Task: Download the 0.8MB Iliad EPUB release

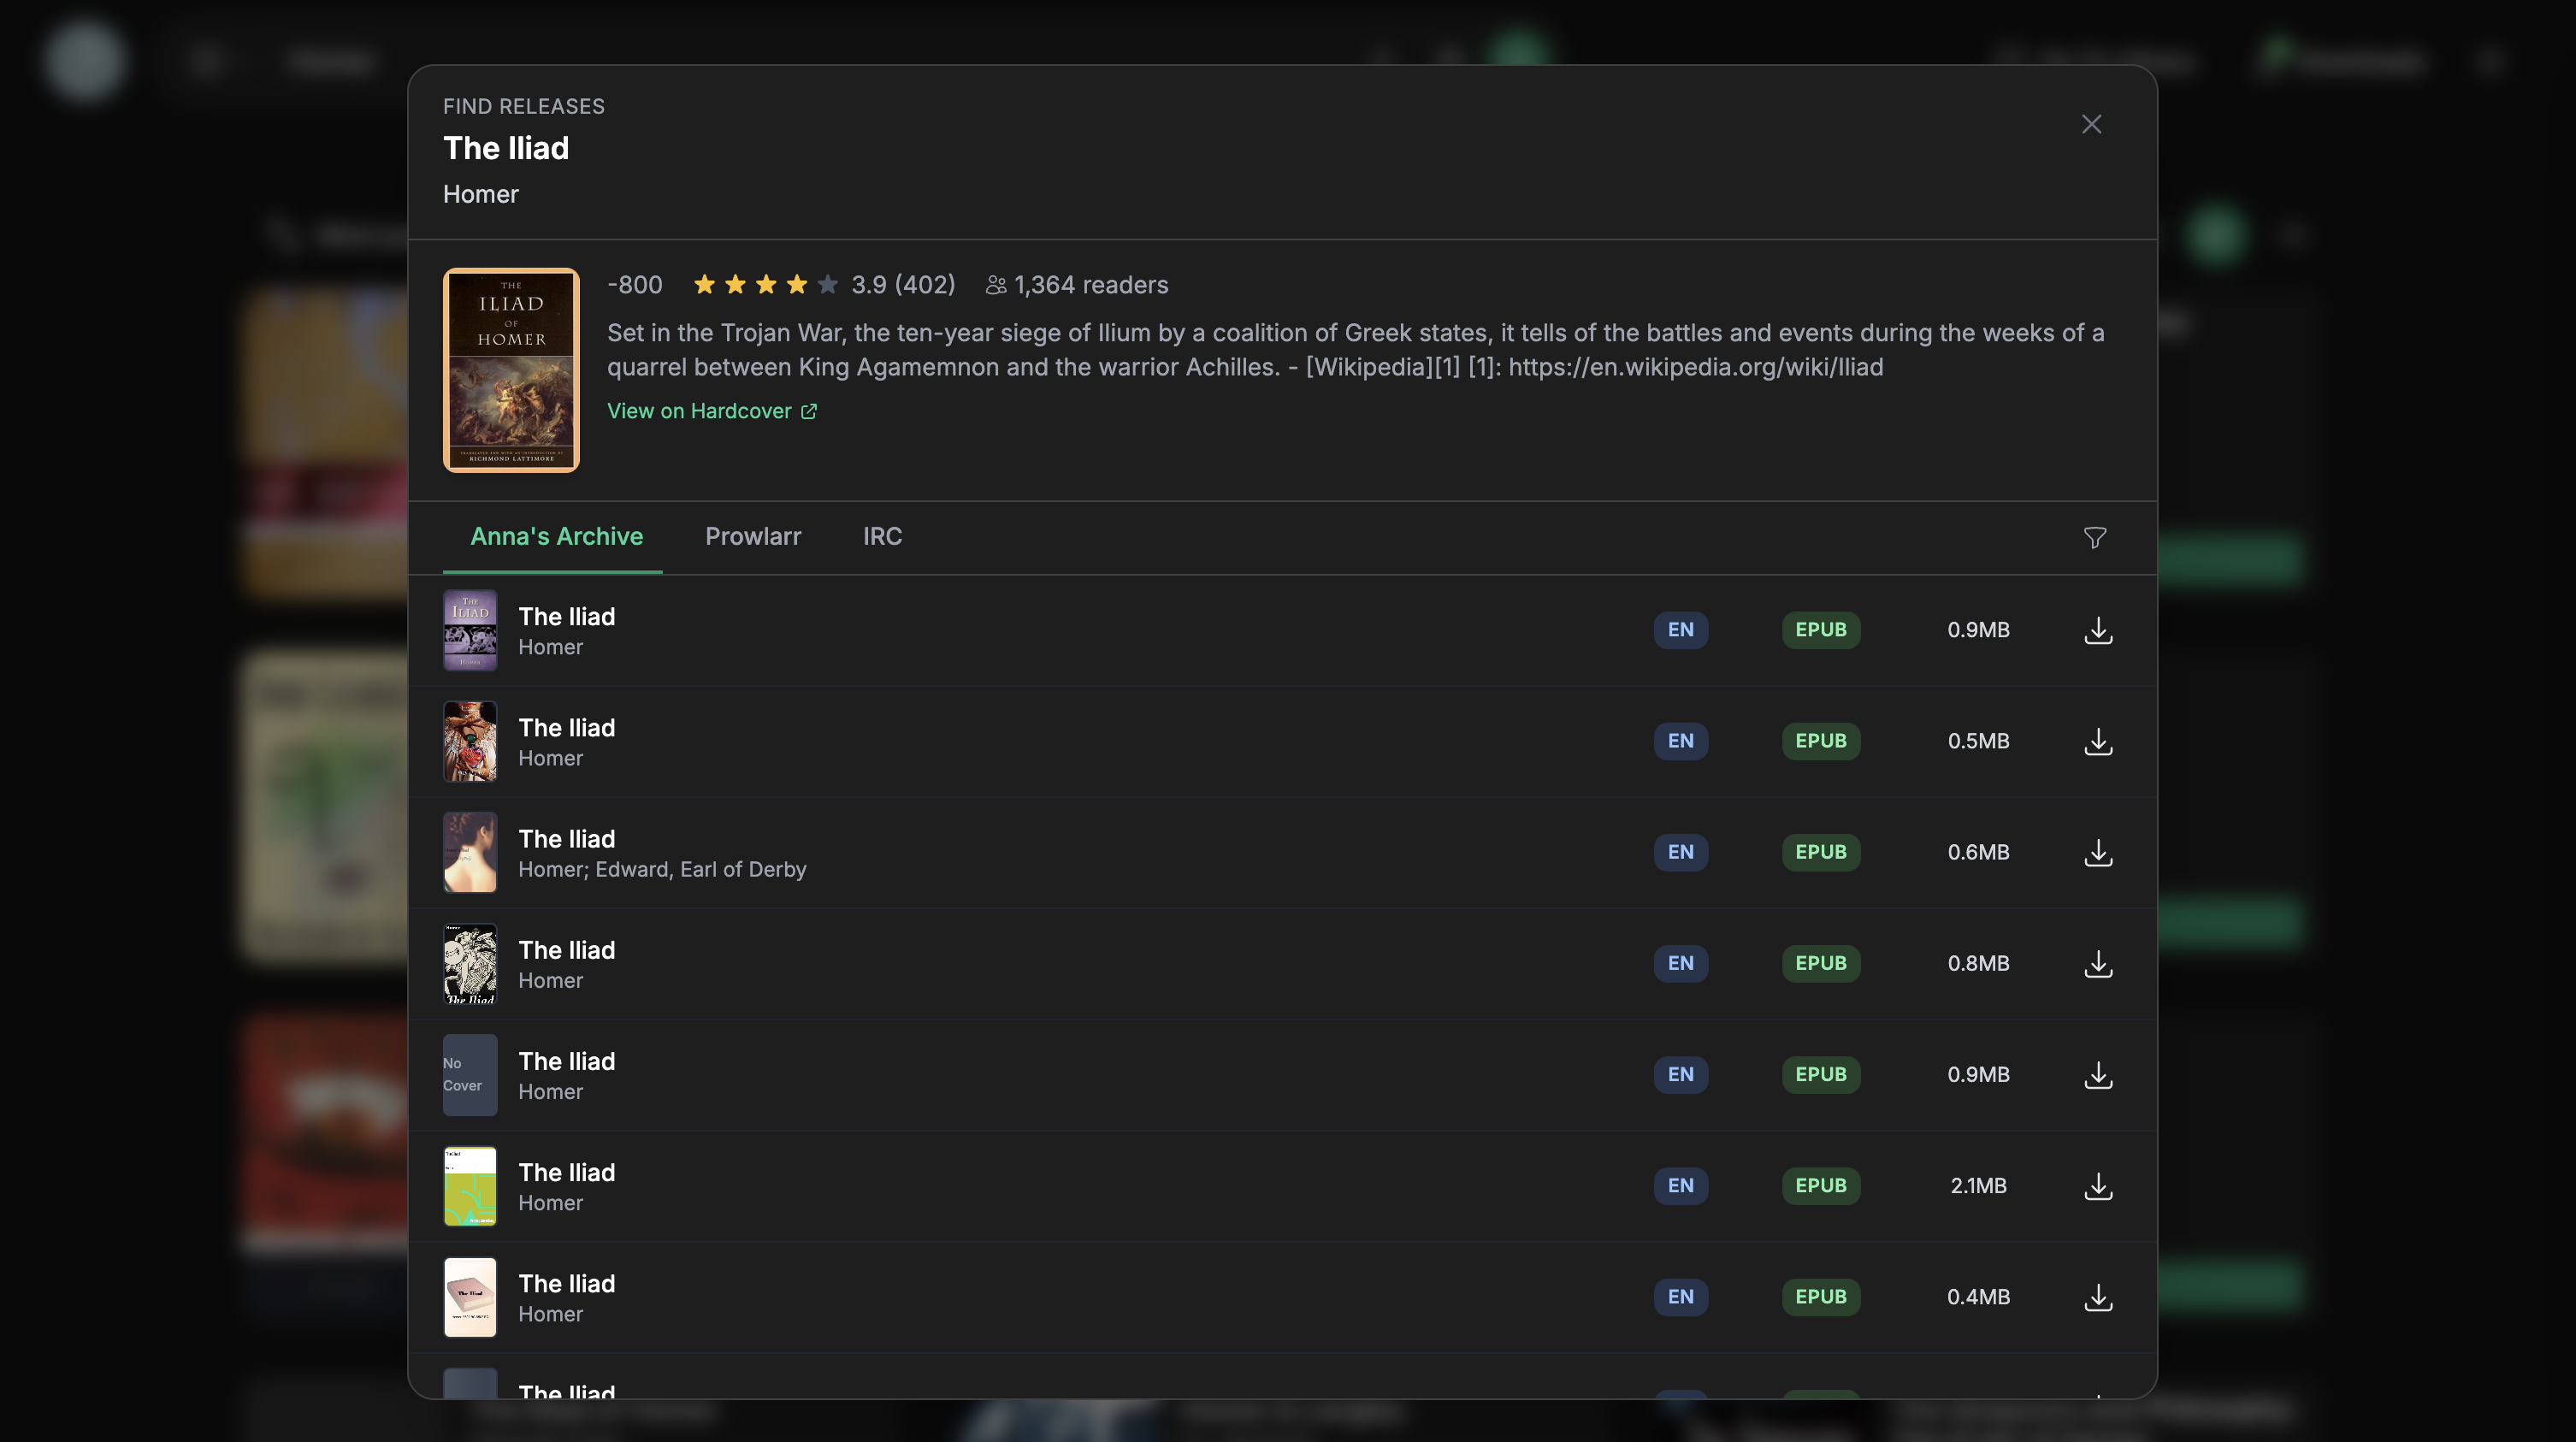Action: [x=2098, y=963]
